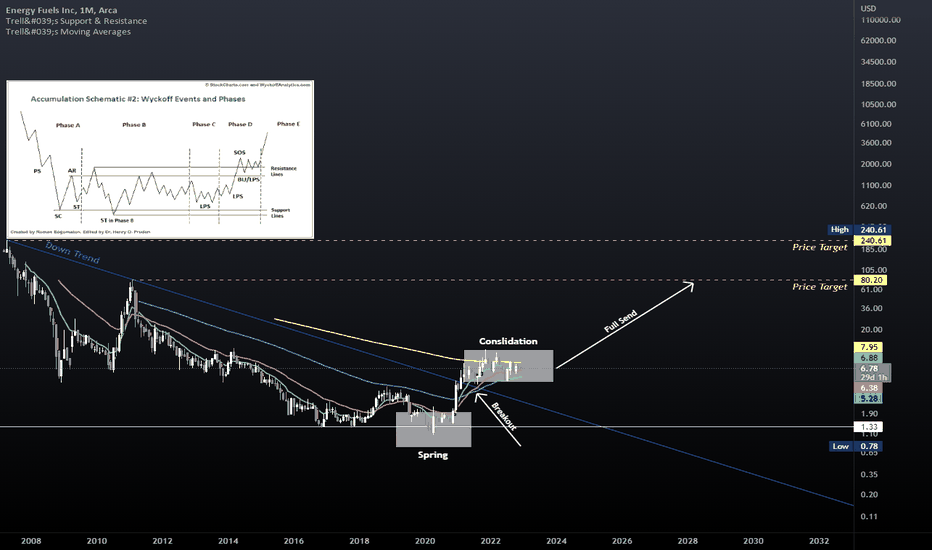This screenshot has width=932, height=550.
Task: Click the 2014 time axis label
Action: click(228, 541)
